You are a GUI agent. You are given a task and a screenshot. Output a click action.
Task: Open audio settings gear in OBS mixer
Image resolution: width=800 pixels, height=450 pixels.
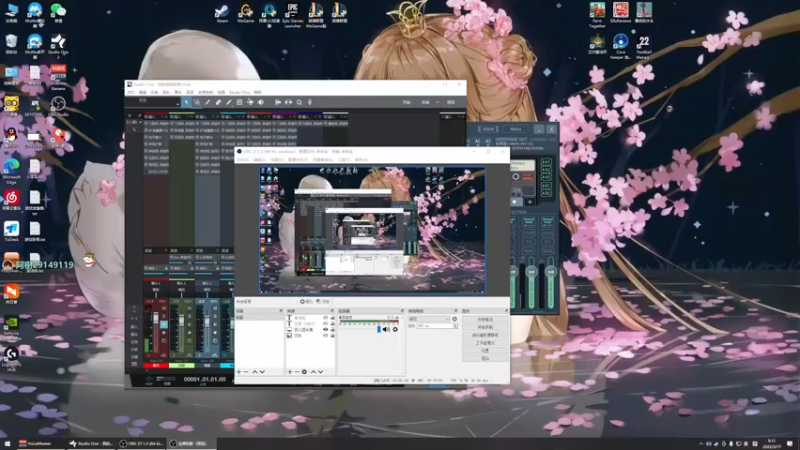point(395,330)
